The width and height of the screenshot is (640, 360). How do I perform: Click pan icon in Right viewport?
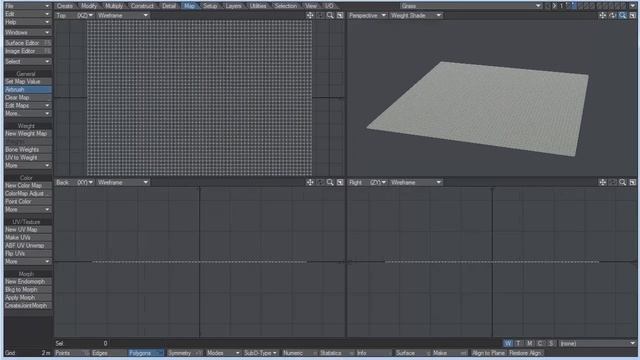(602, 182)
